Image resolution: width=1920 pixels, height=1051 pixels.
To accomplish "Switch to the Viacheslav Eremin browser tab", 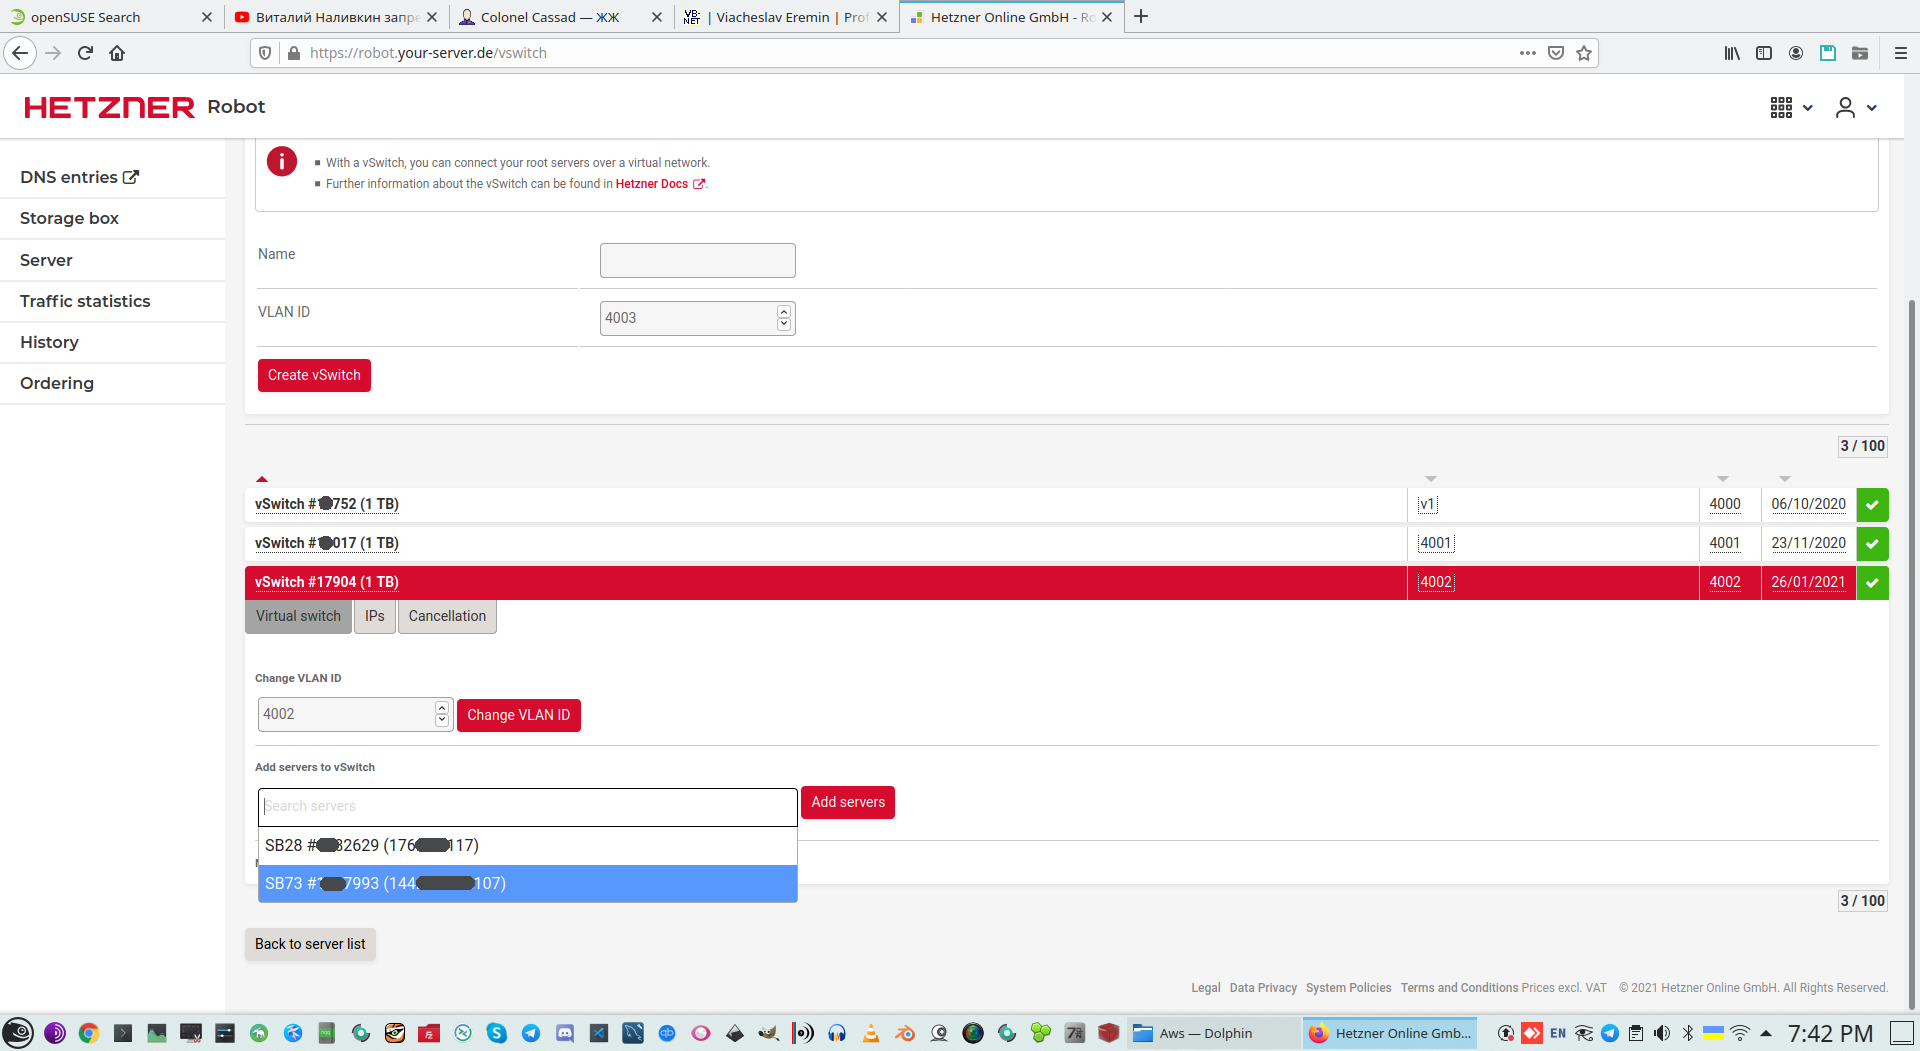I will (785, 17).
